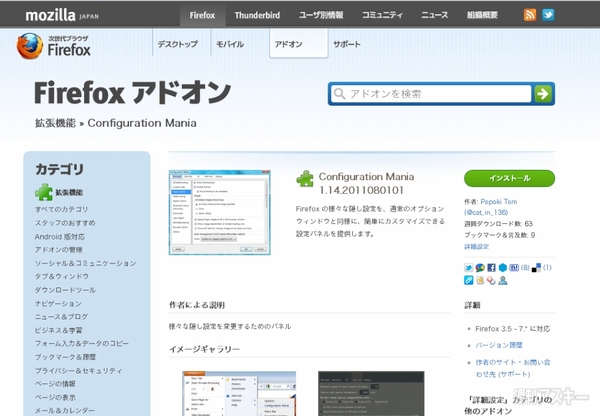This screenshot has width=600, height=416.
Task: Open コミュニティ in top navigation
Action: point(382,15)
